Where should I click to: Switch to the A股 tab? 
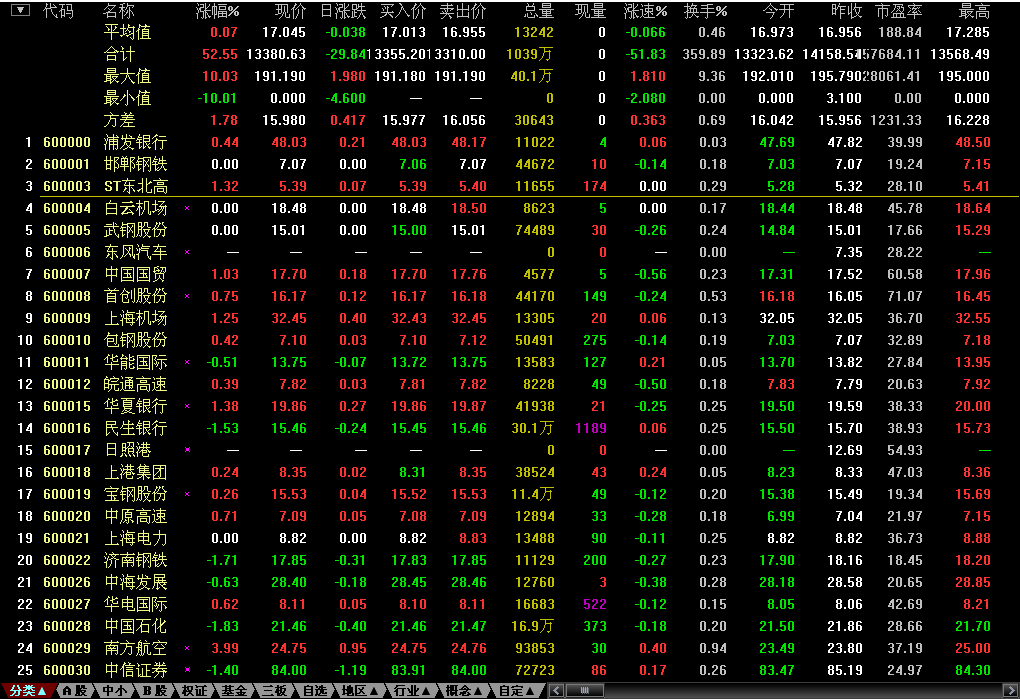pos(75,690)
